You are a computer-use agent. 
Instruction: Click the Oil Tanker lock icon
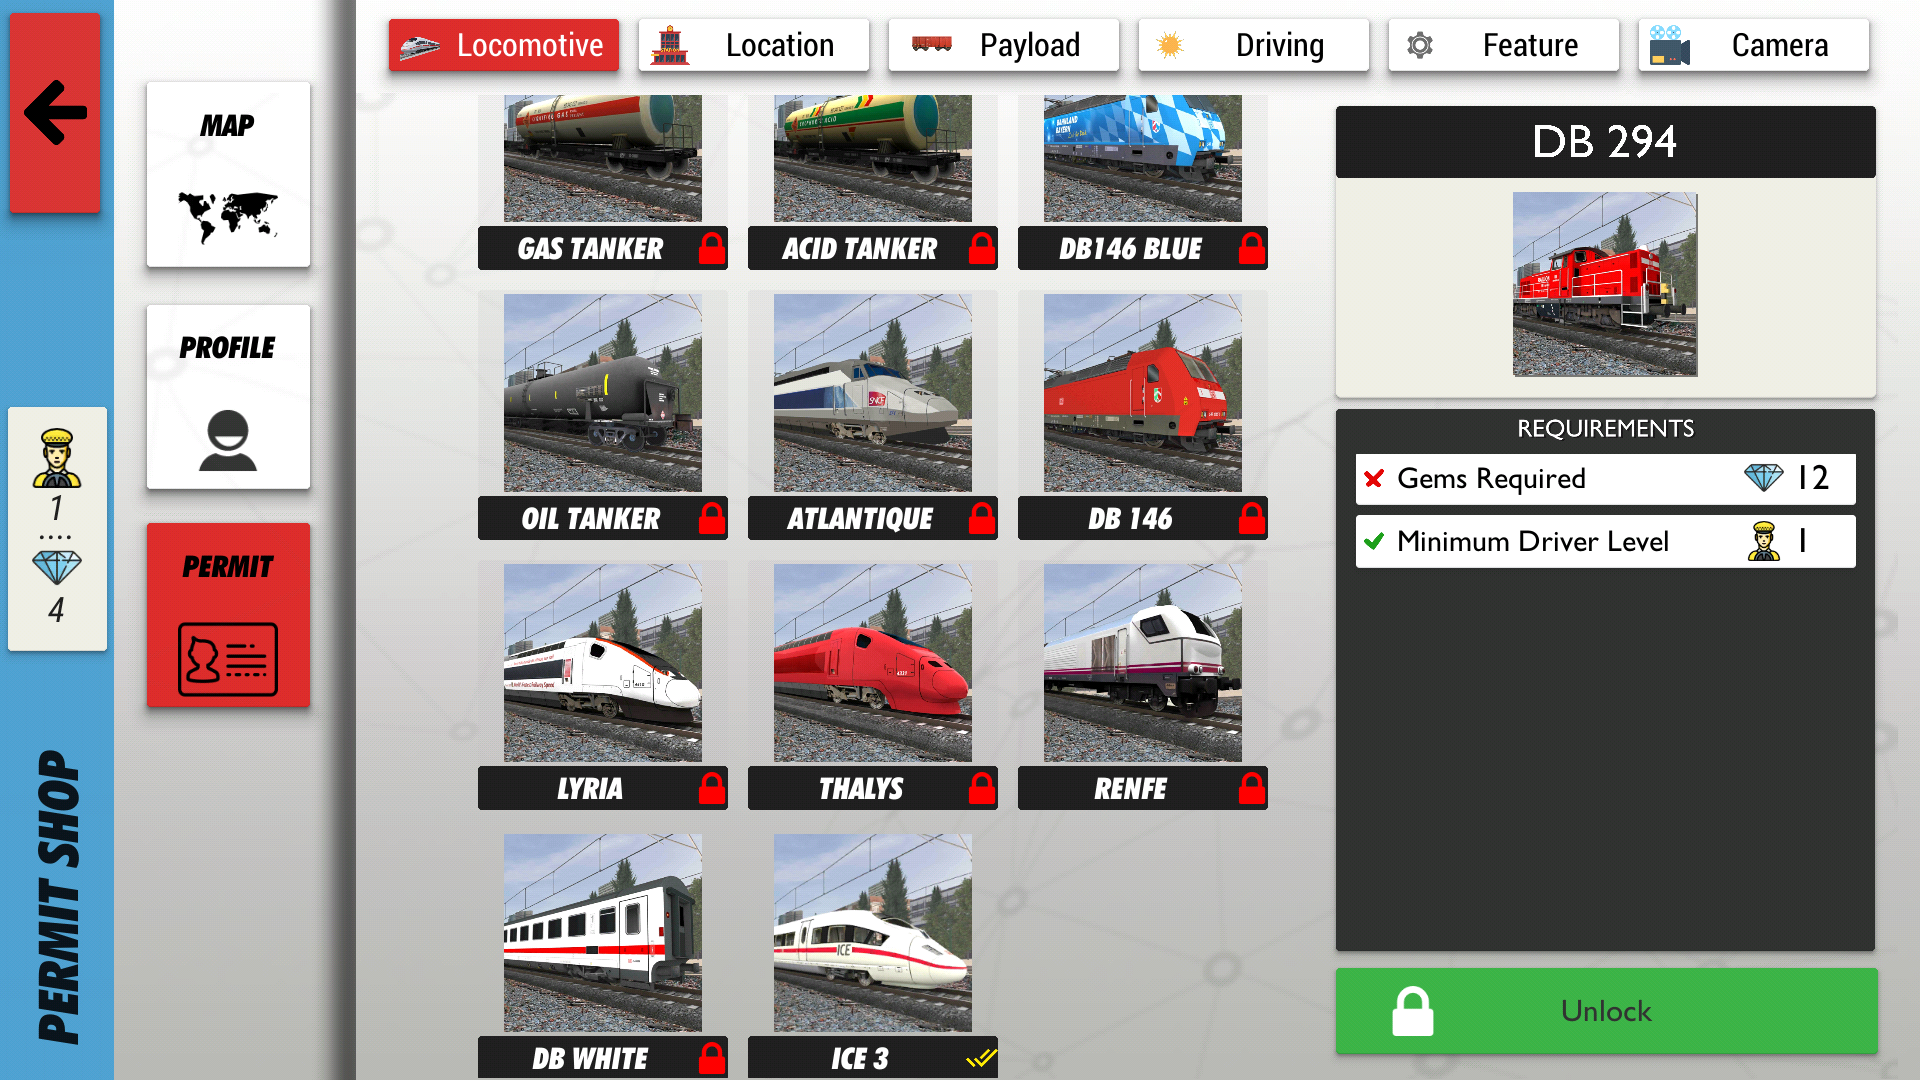(x=712, y=517)
